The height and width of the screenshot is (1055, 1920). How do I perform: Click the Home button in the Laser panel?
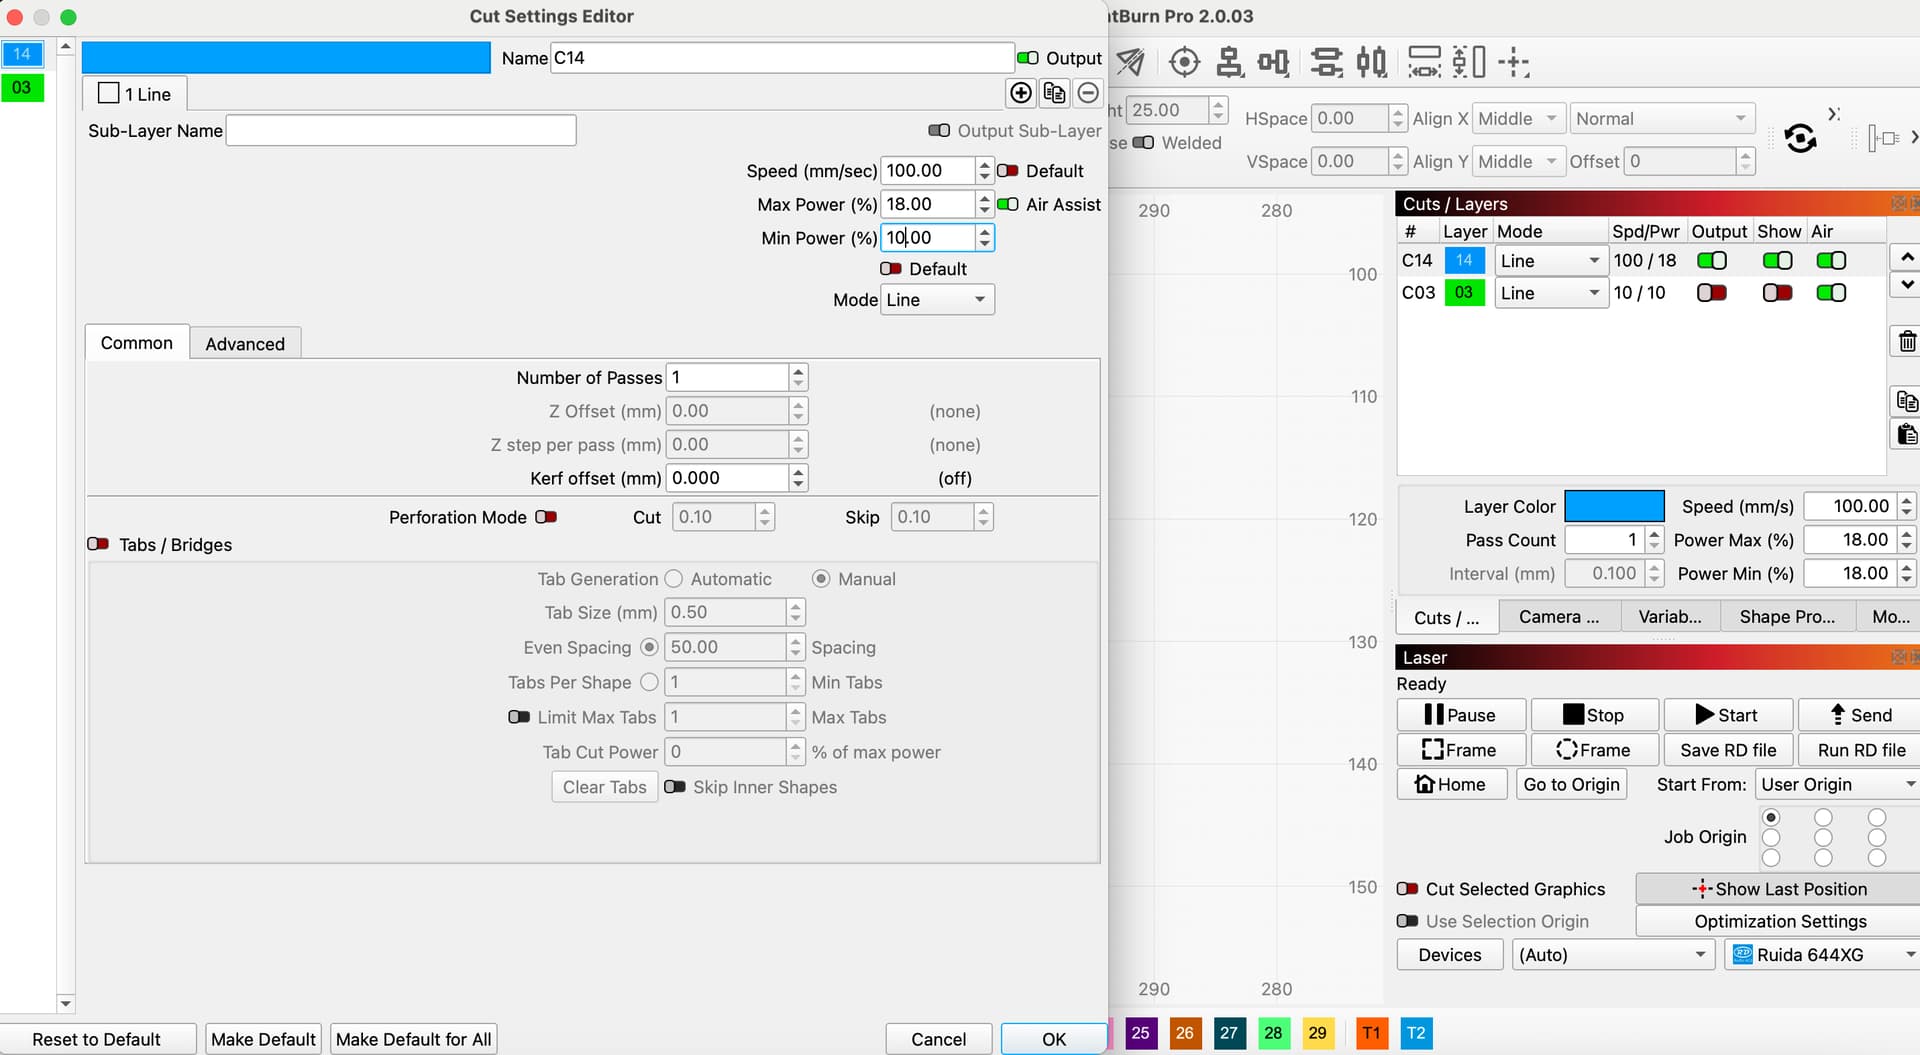[x=1450, y=784]
